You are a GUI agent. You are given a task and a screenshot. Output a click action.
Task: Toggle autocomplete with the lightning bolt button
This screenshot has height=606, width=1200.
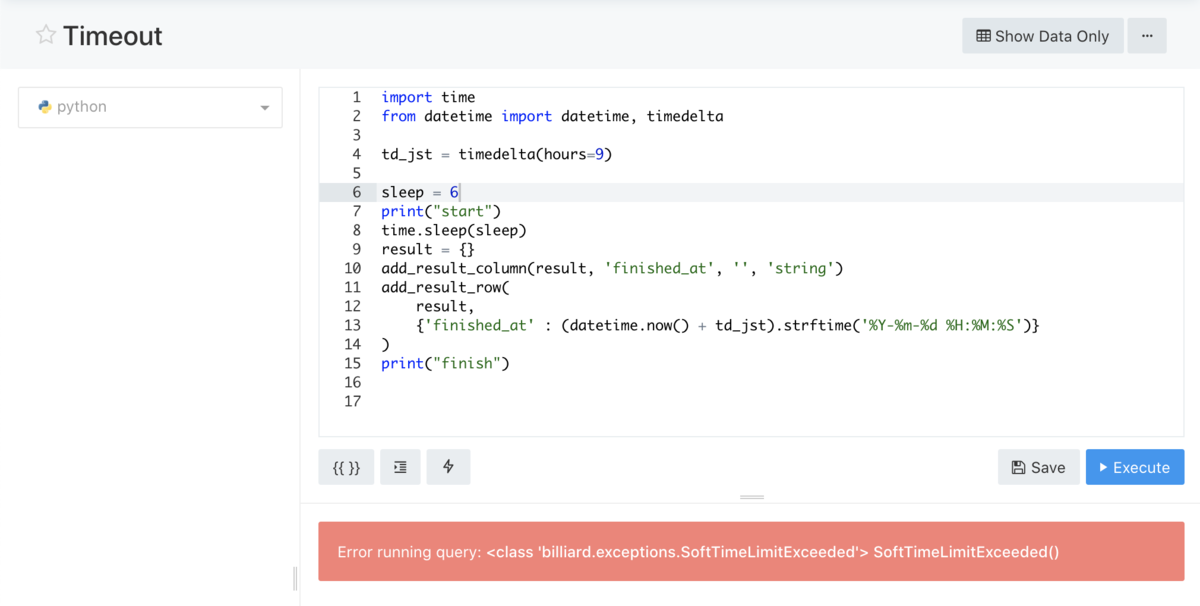tap(448, 467)
